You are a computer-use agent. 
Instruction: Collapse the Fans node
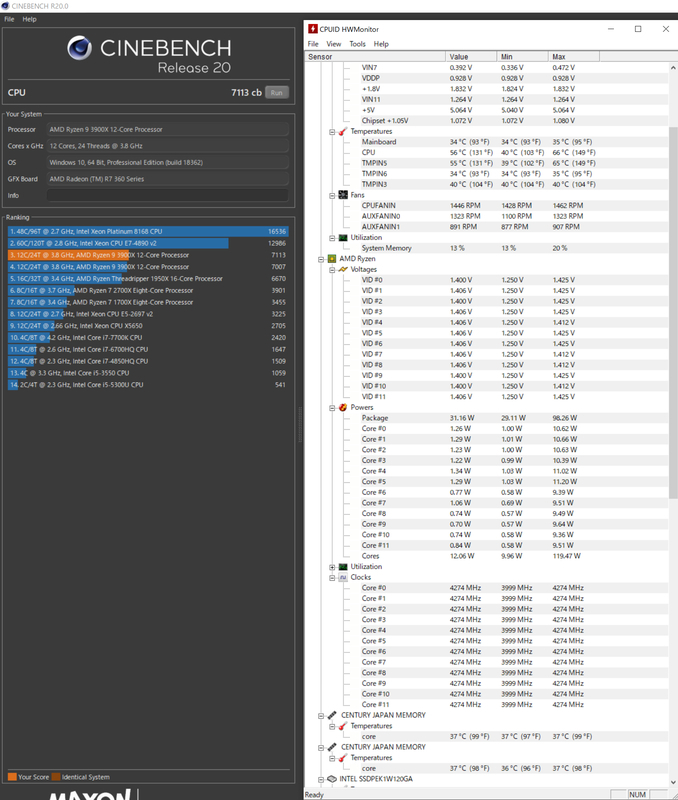[x=332, y=195]
